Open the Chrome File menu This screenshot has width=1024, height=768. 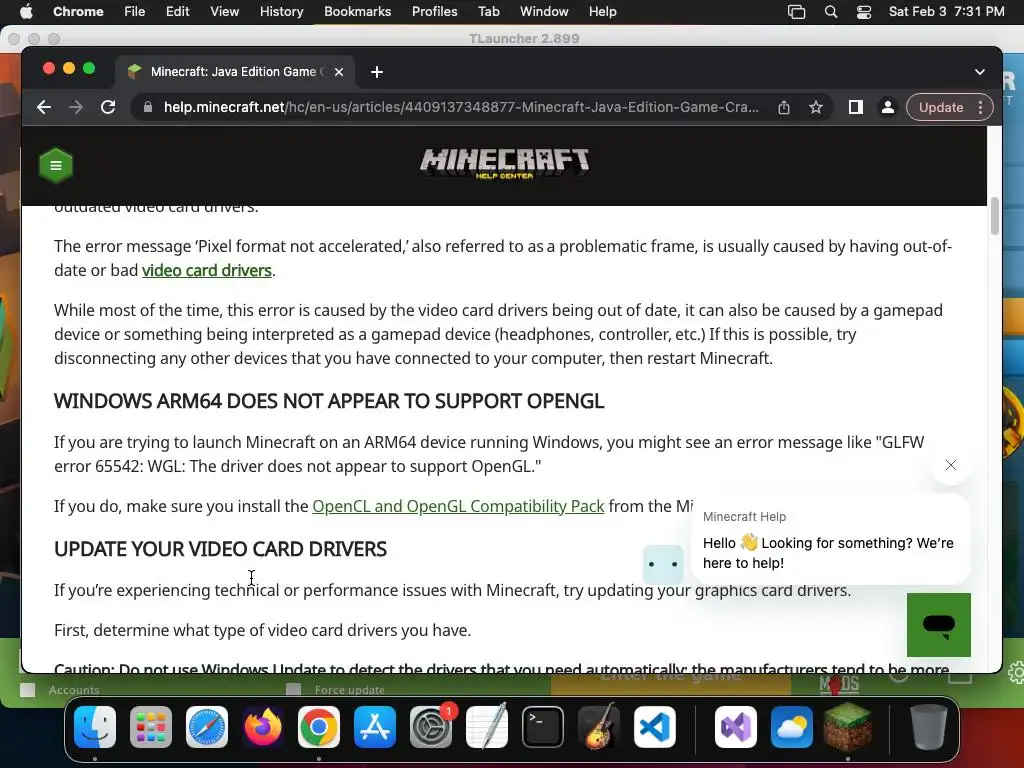[x=135, y=11]
